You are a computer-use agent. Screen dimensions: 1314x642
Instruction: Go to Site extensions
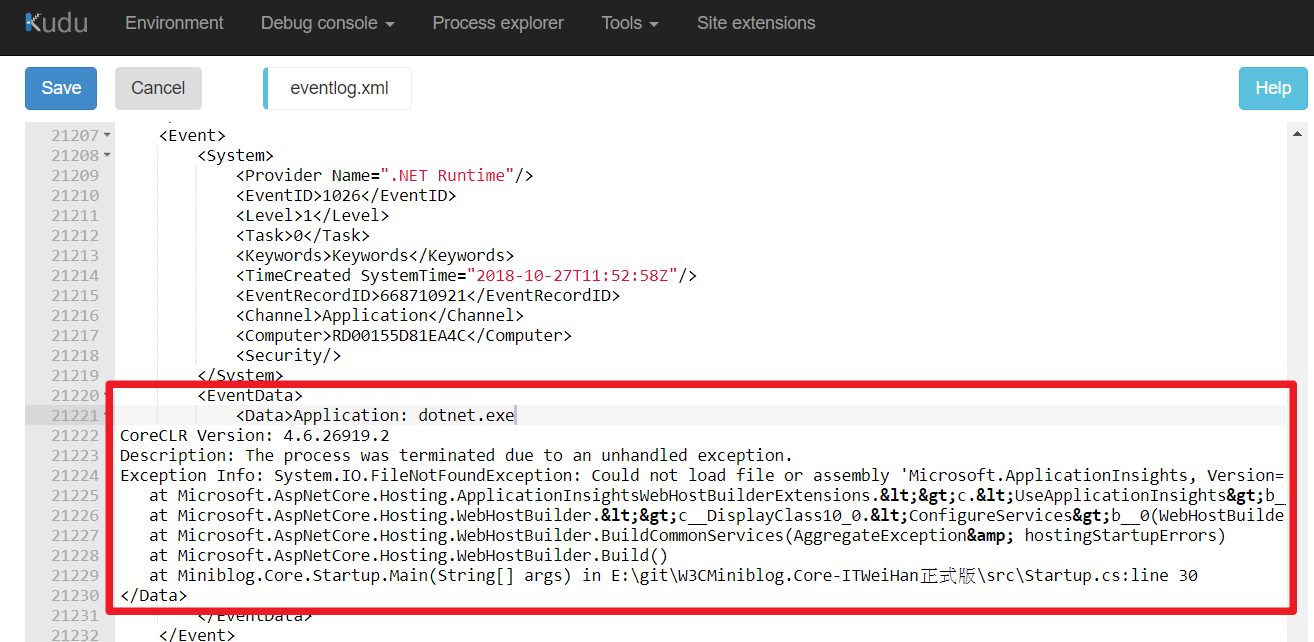(756, 23)
